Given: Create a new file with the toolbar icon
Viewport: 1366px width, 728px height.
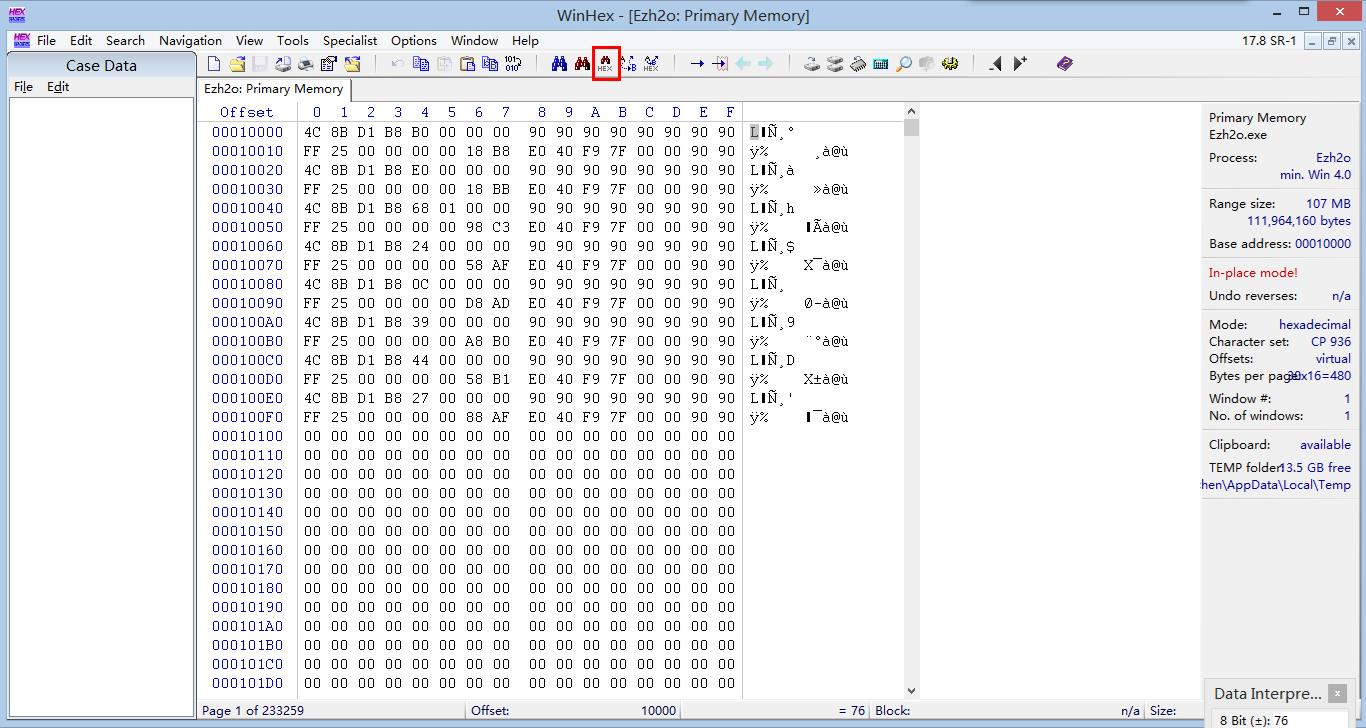Looking at the screenshot, I should [214, 64].
